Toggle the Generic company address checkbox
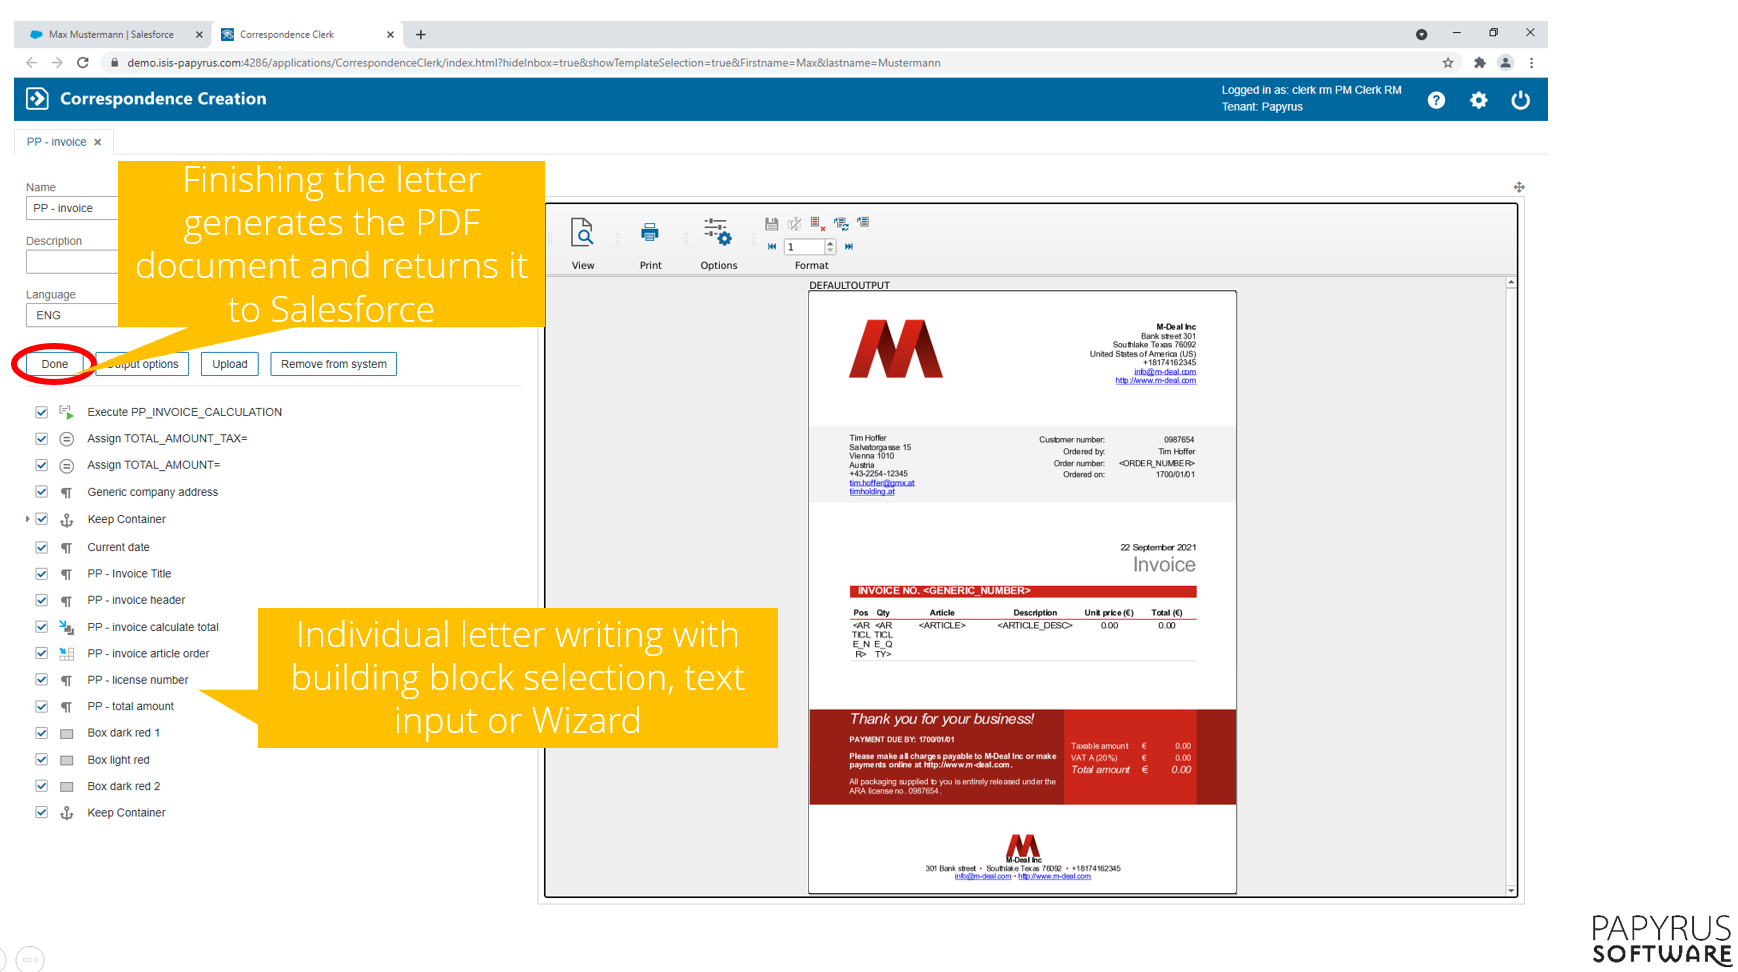Viewport: 1738px width, 972px height. click(x=41, y=492)
